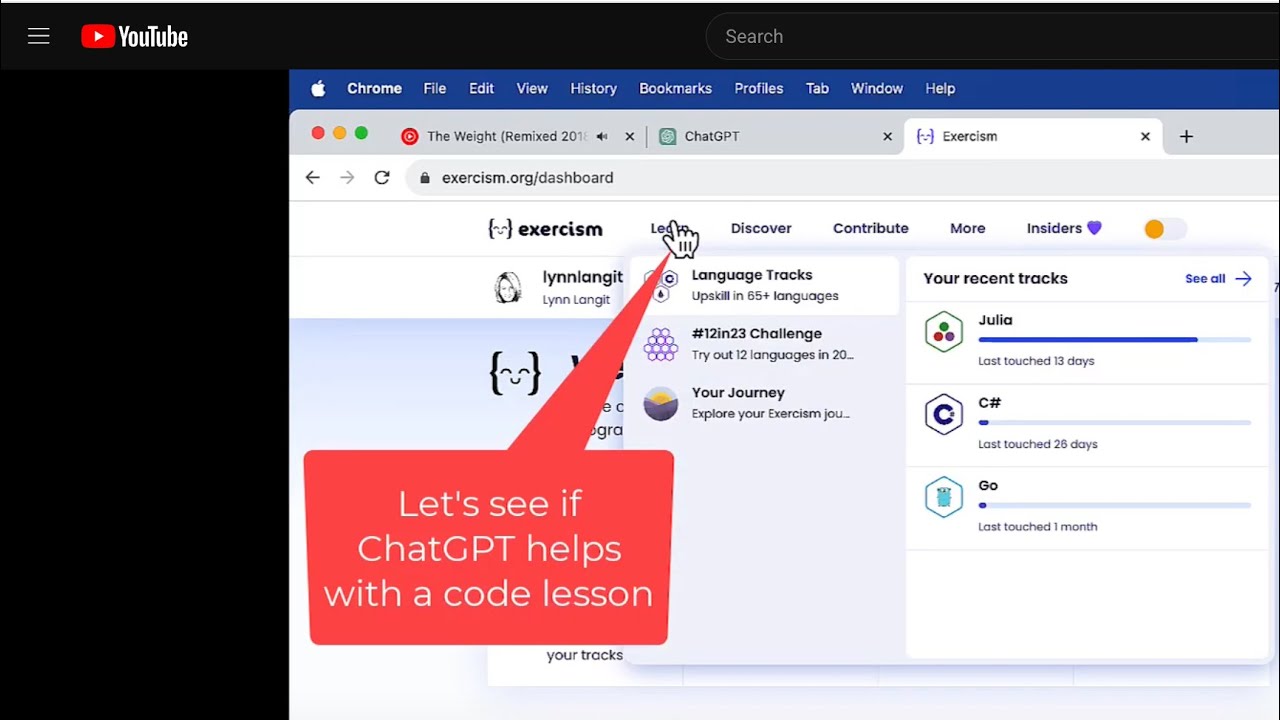Open Insiders with purple heart

point(1064,228)
